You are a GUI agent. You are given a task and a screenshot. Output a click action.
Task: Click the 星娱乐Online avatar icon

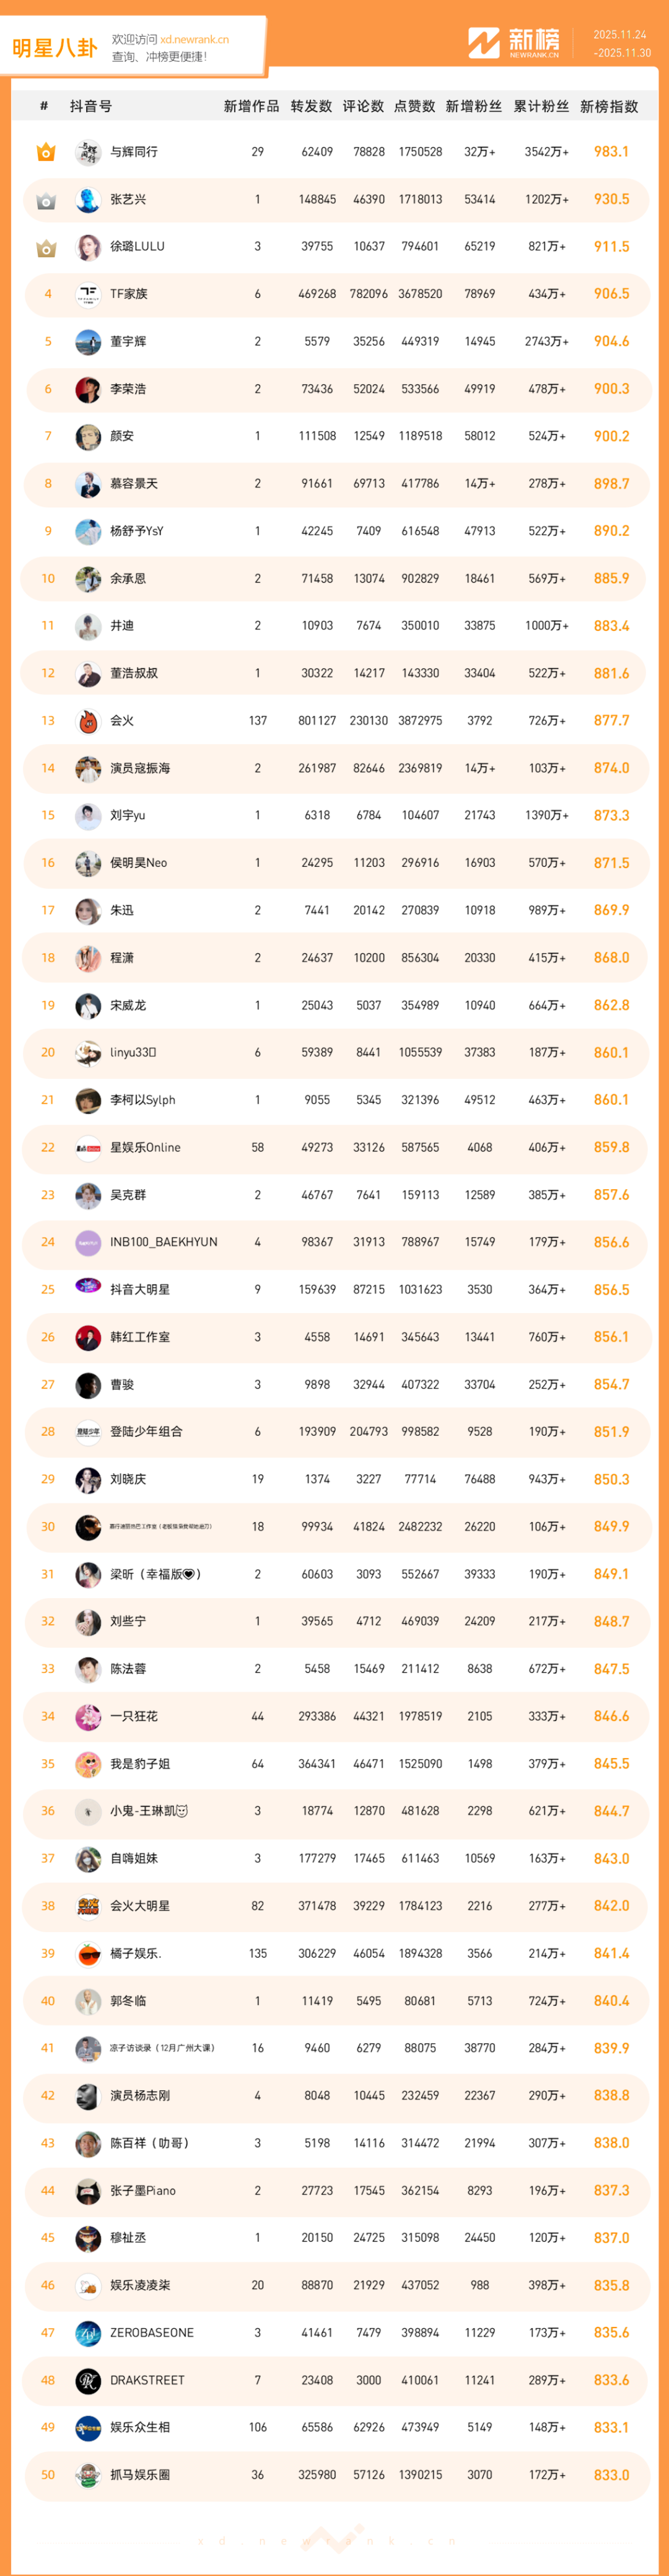click(x=88, y=1148)
